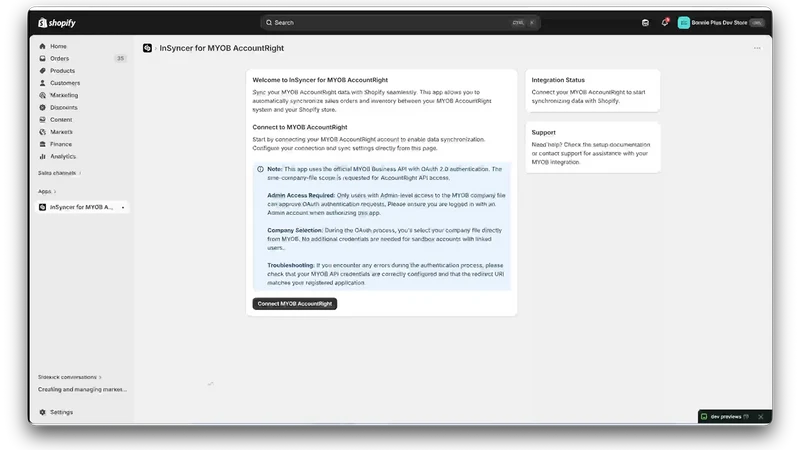Click the store avatar icon
The width and height of the screenshot is (800, 450).
tap(684, 22)
